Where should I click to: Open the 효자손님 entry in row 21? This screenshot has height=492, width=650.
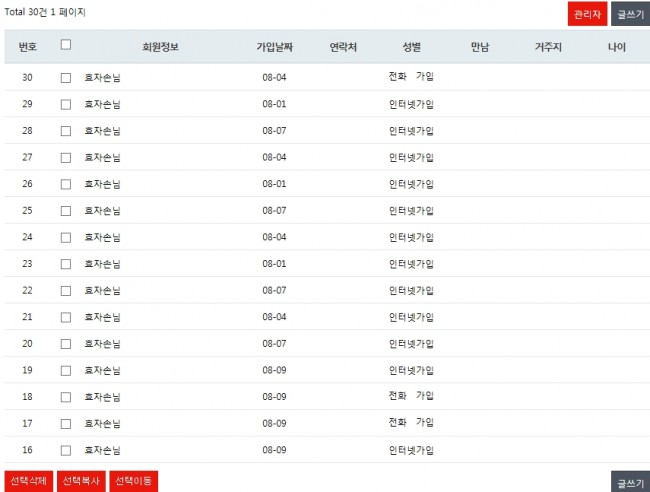(x=102, y=317)
